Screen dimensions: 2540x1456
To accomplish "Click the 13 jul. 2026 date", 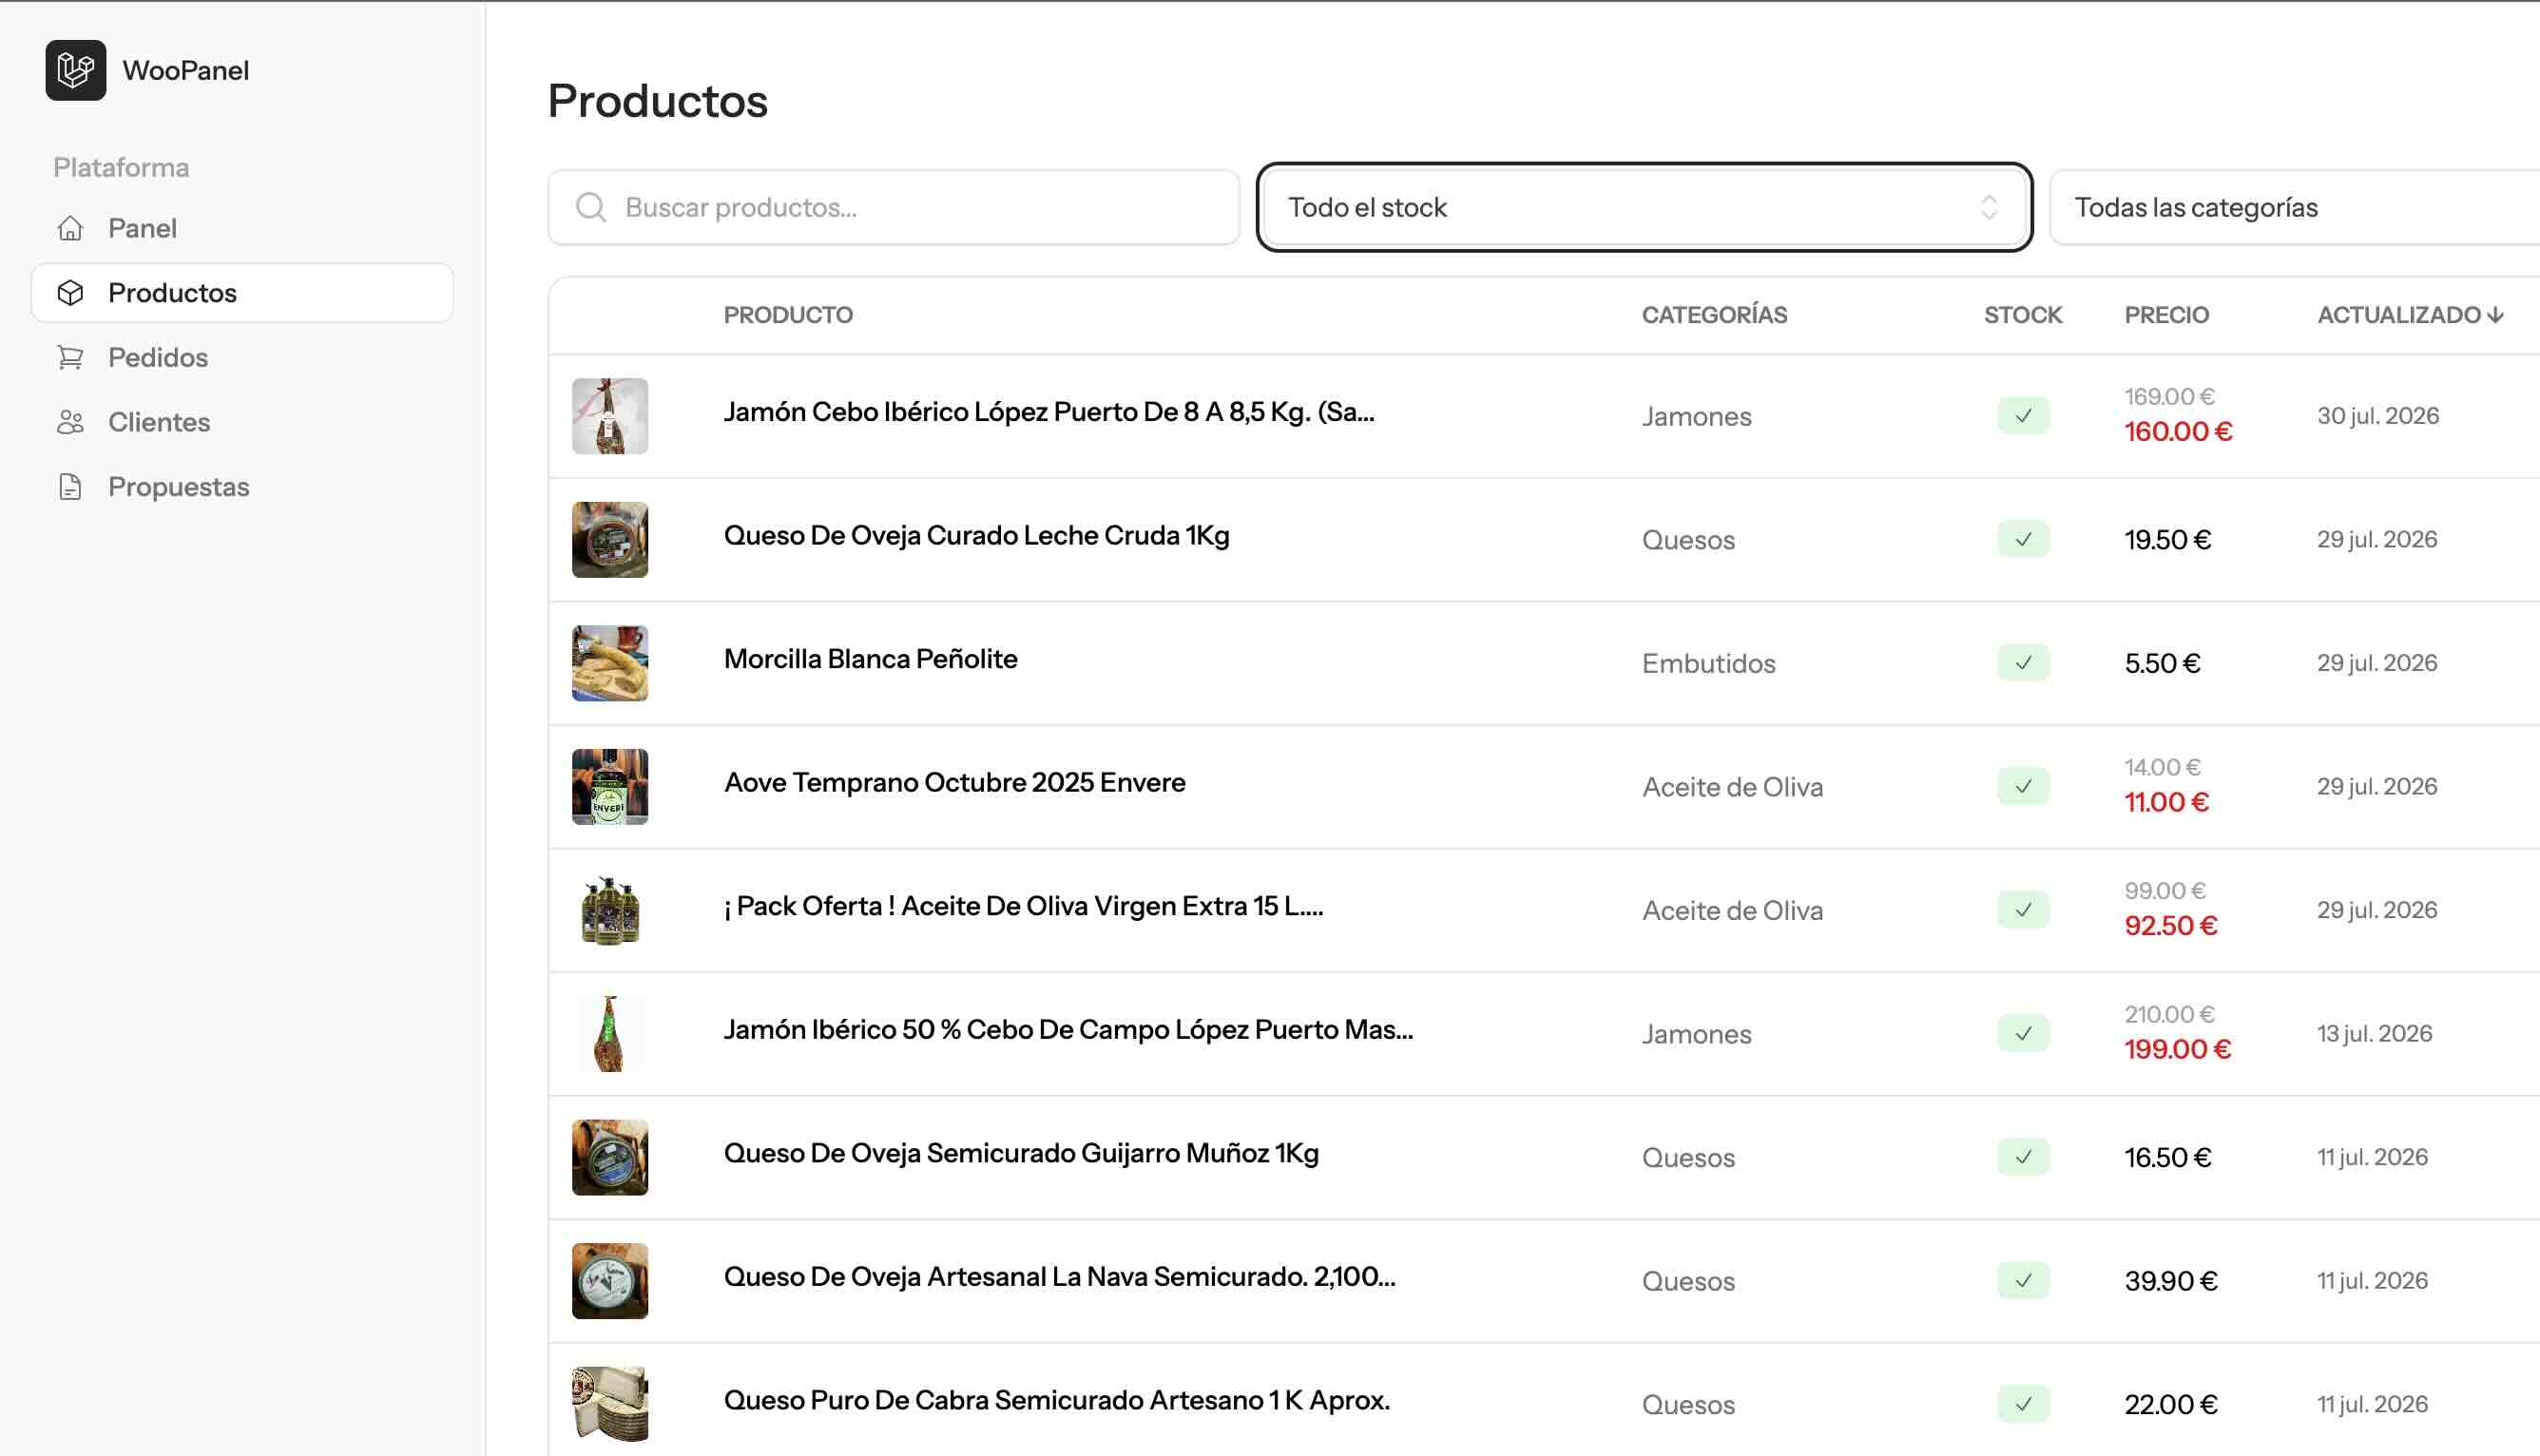I will coord(2375,1034).
